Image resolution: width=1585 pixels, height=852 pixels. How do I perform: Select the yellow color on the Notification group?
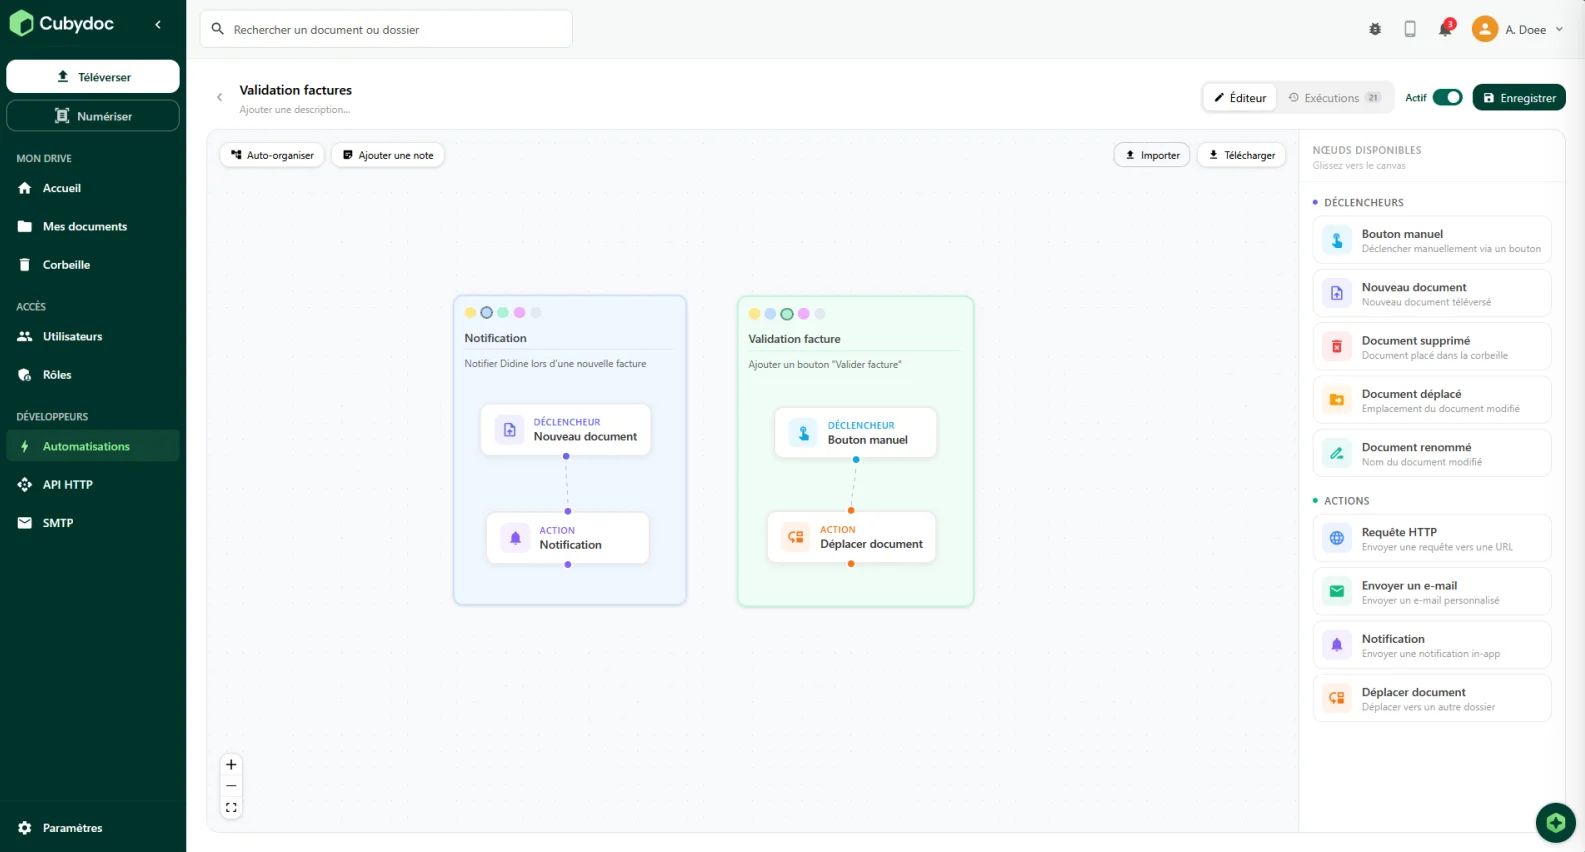(x=470, y=312)
